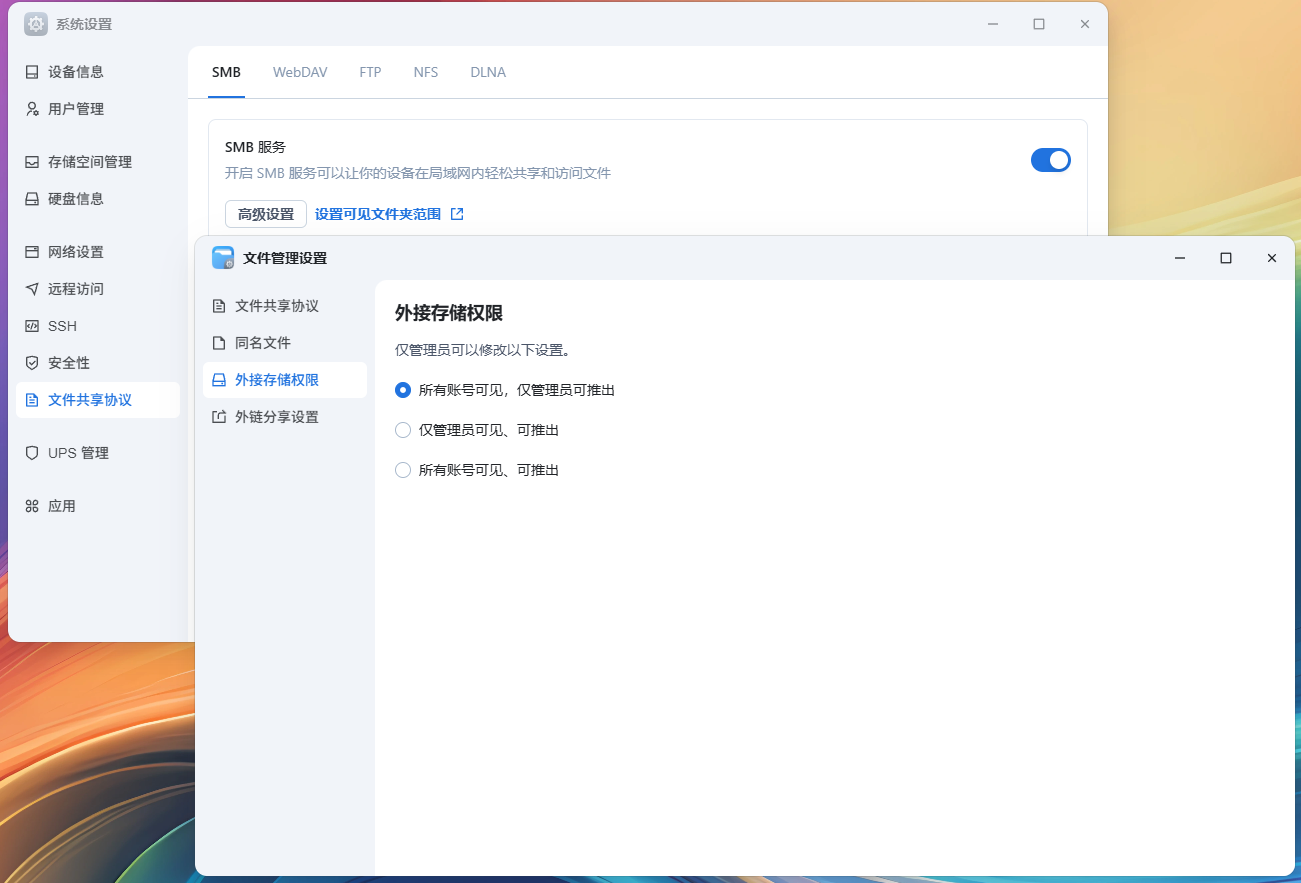This screenshot has height=883, width=1301.
Task: Click the SSH terminal icon
Action: [x=32, y=326]
